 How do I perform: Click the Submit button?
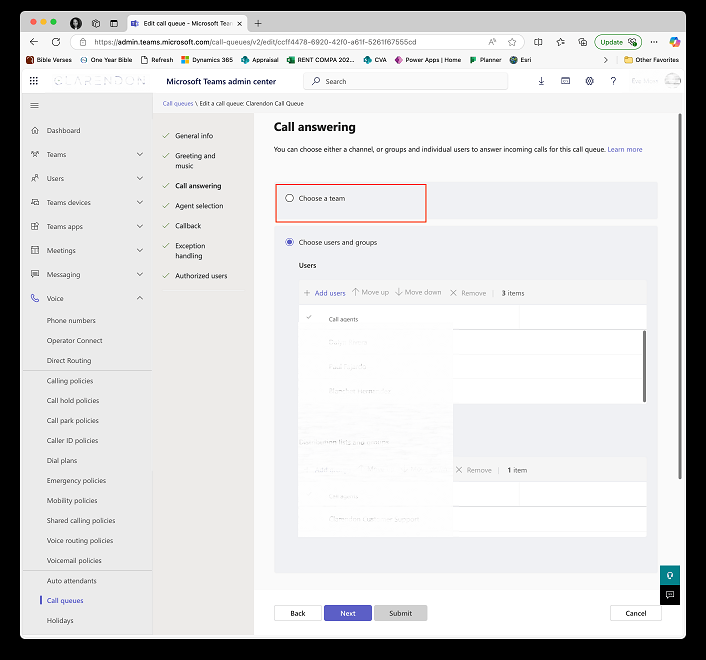400,613
